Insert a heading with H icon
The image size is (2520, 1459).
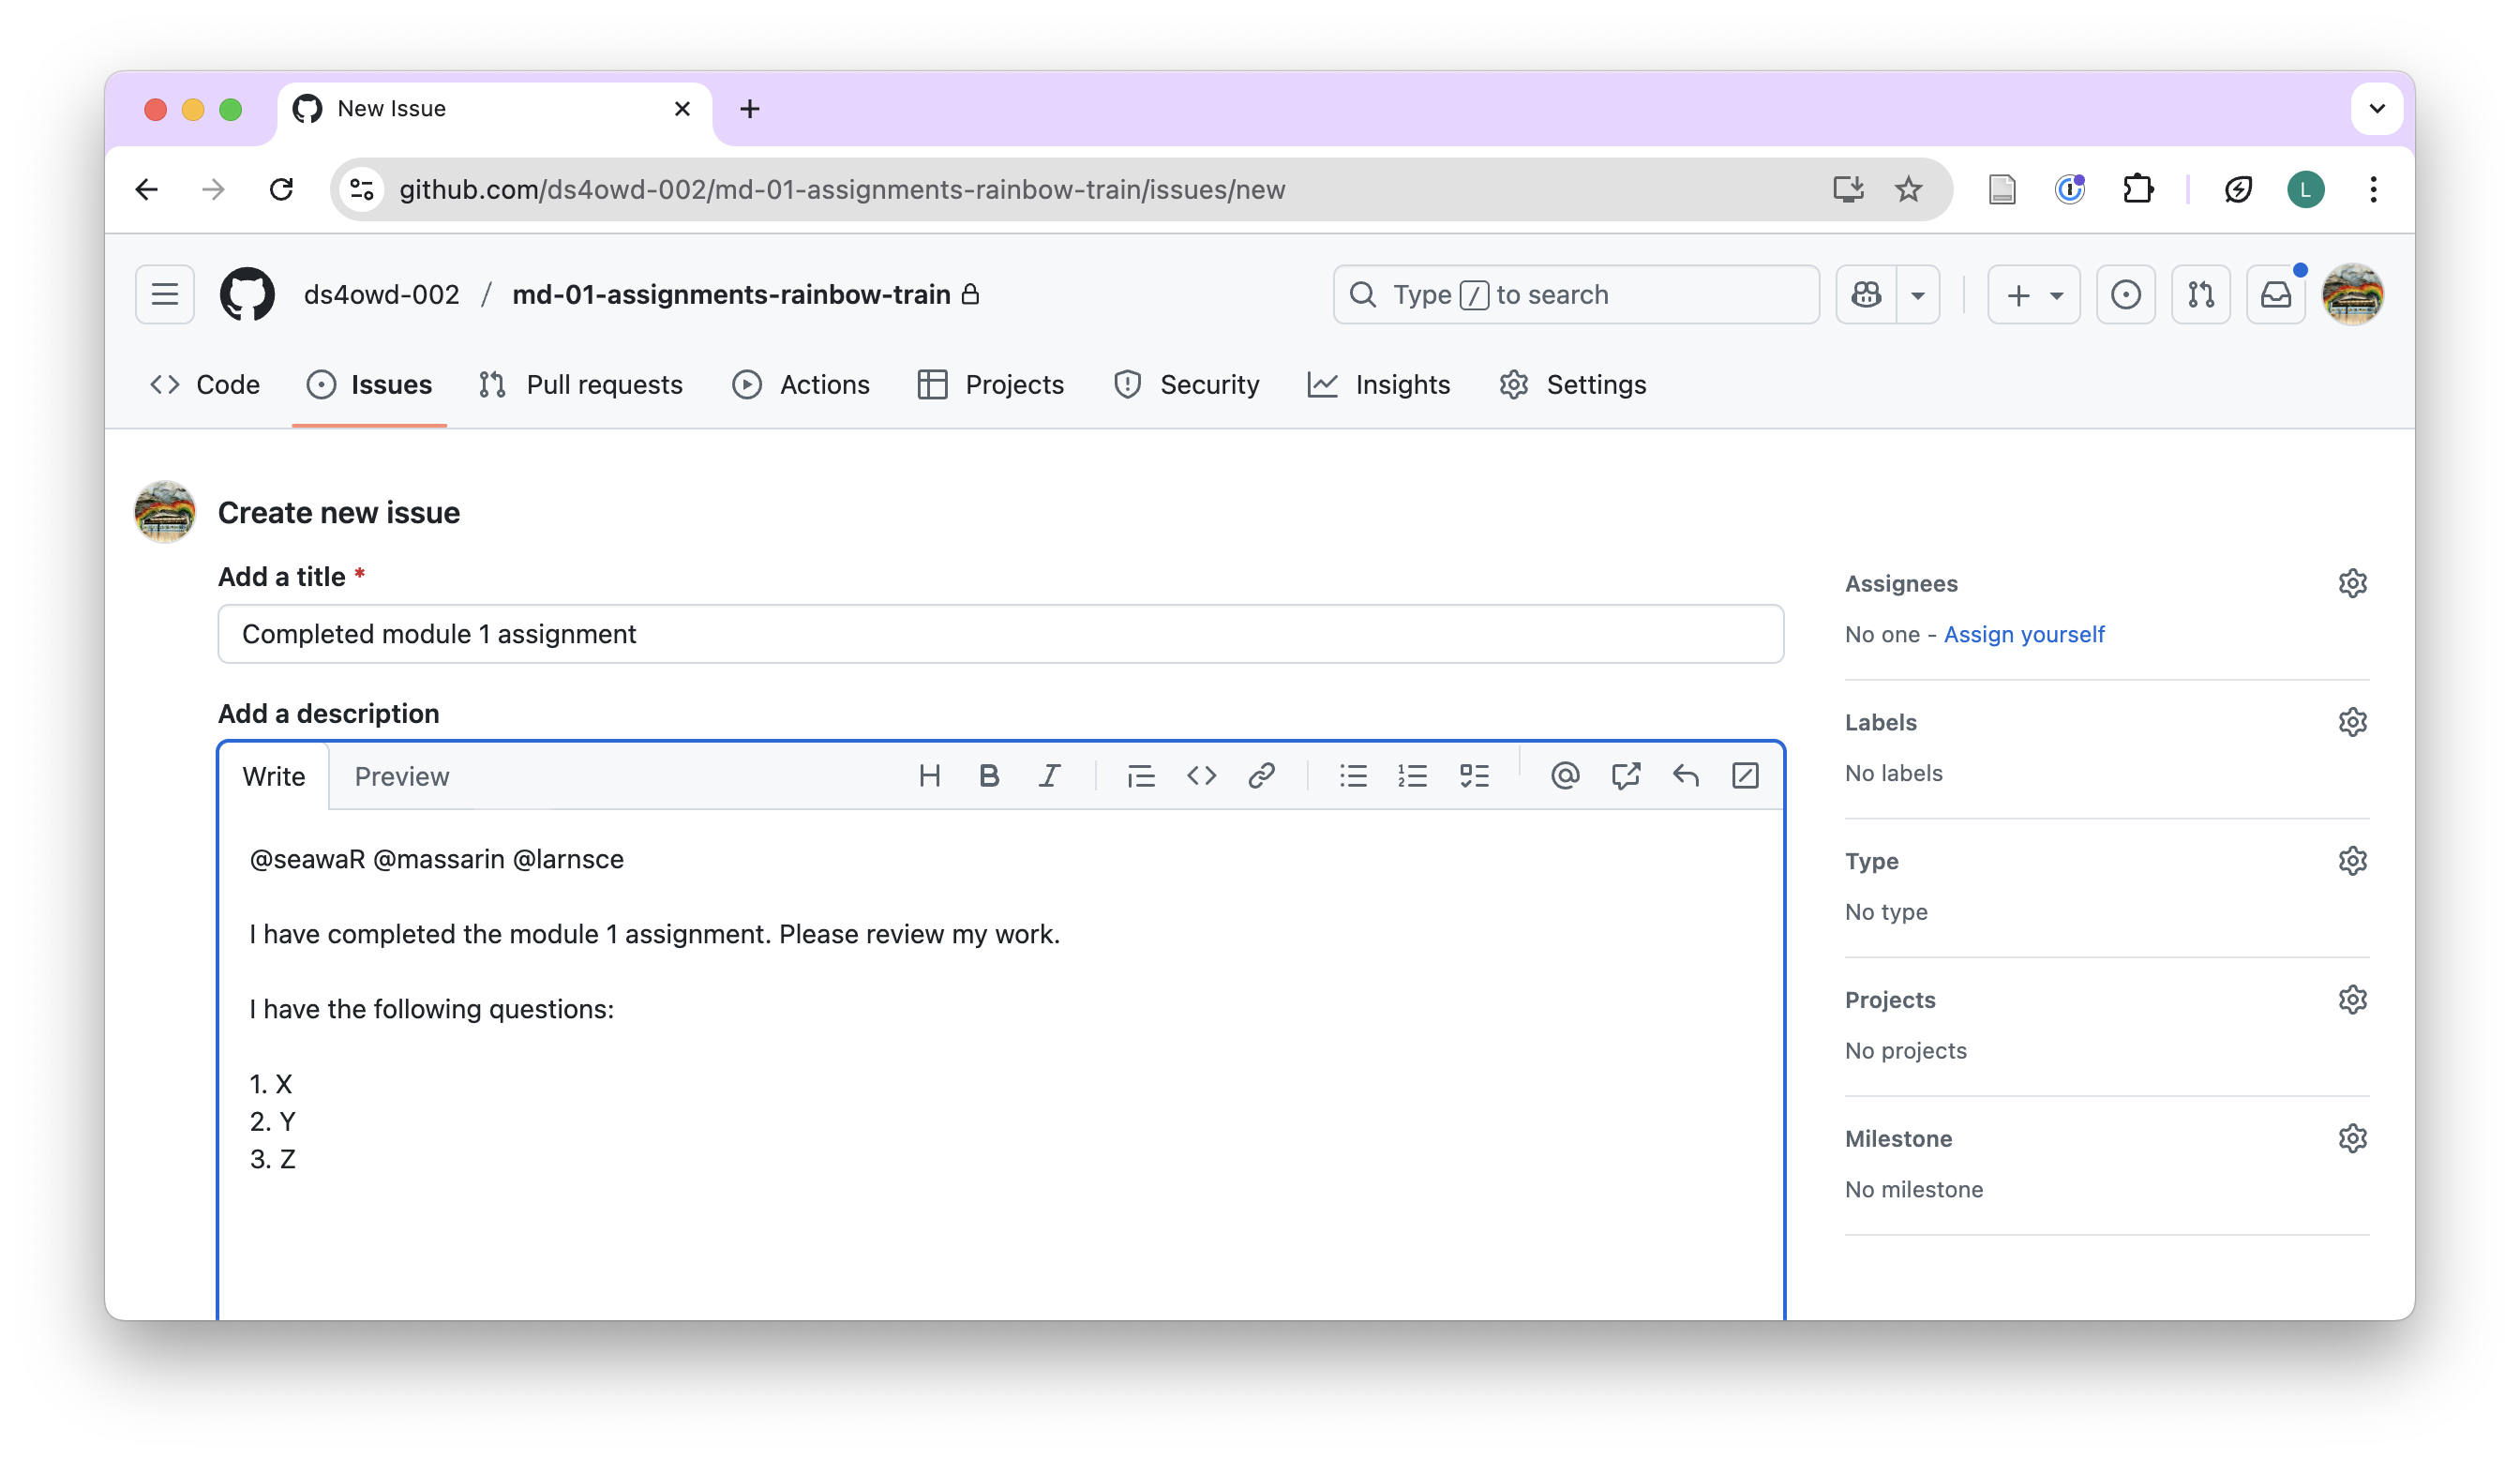929,776
